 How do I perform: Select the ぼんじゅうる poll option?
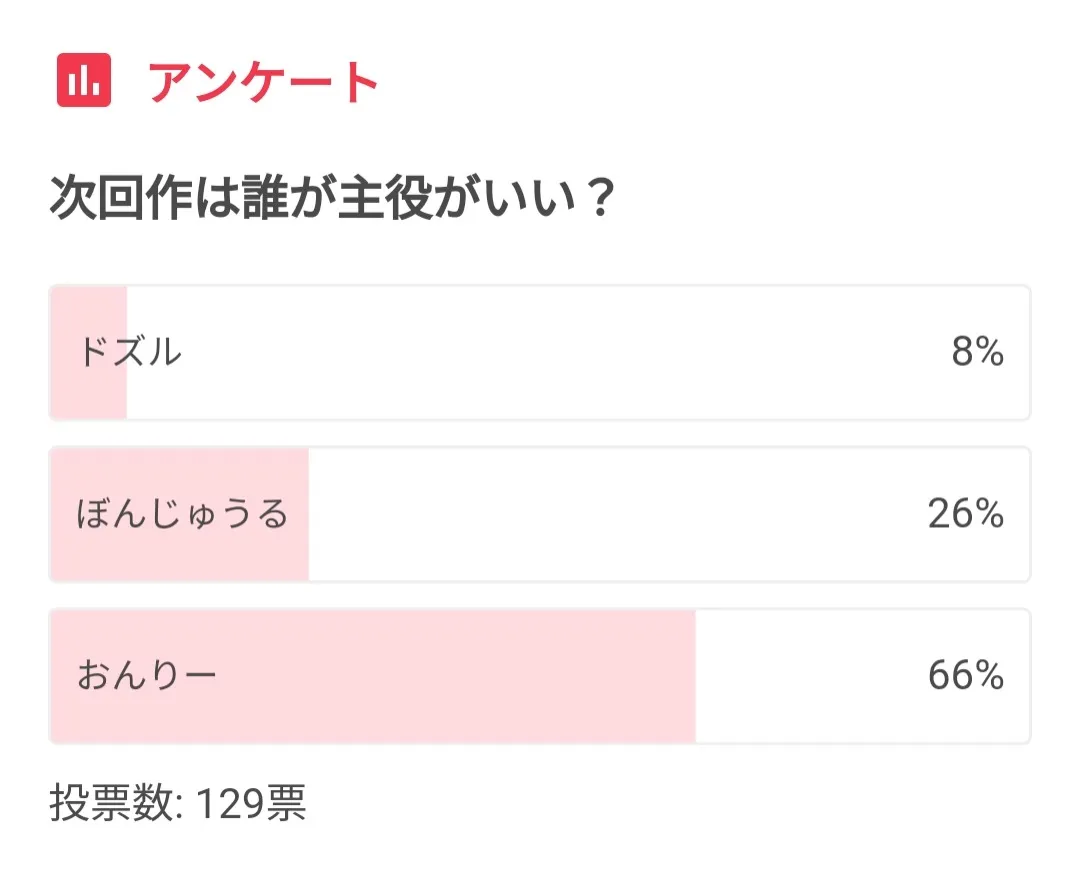point(540,515)
